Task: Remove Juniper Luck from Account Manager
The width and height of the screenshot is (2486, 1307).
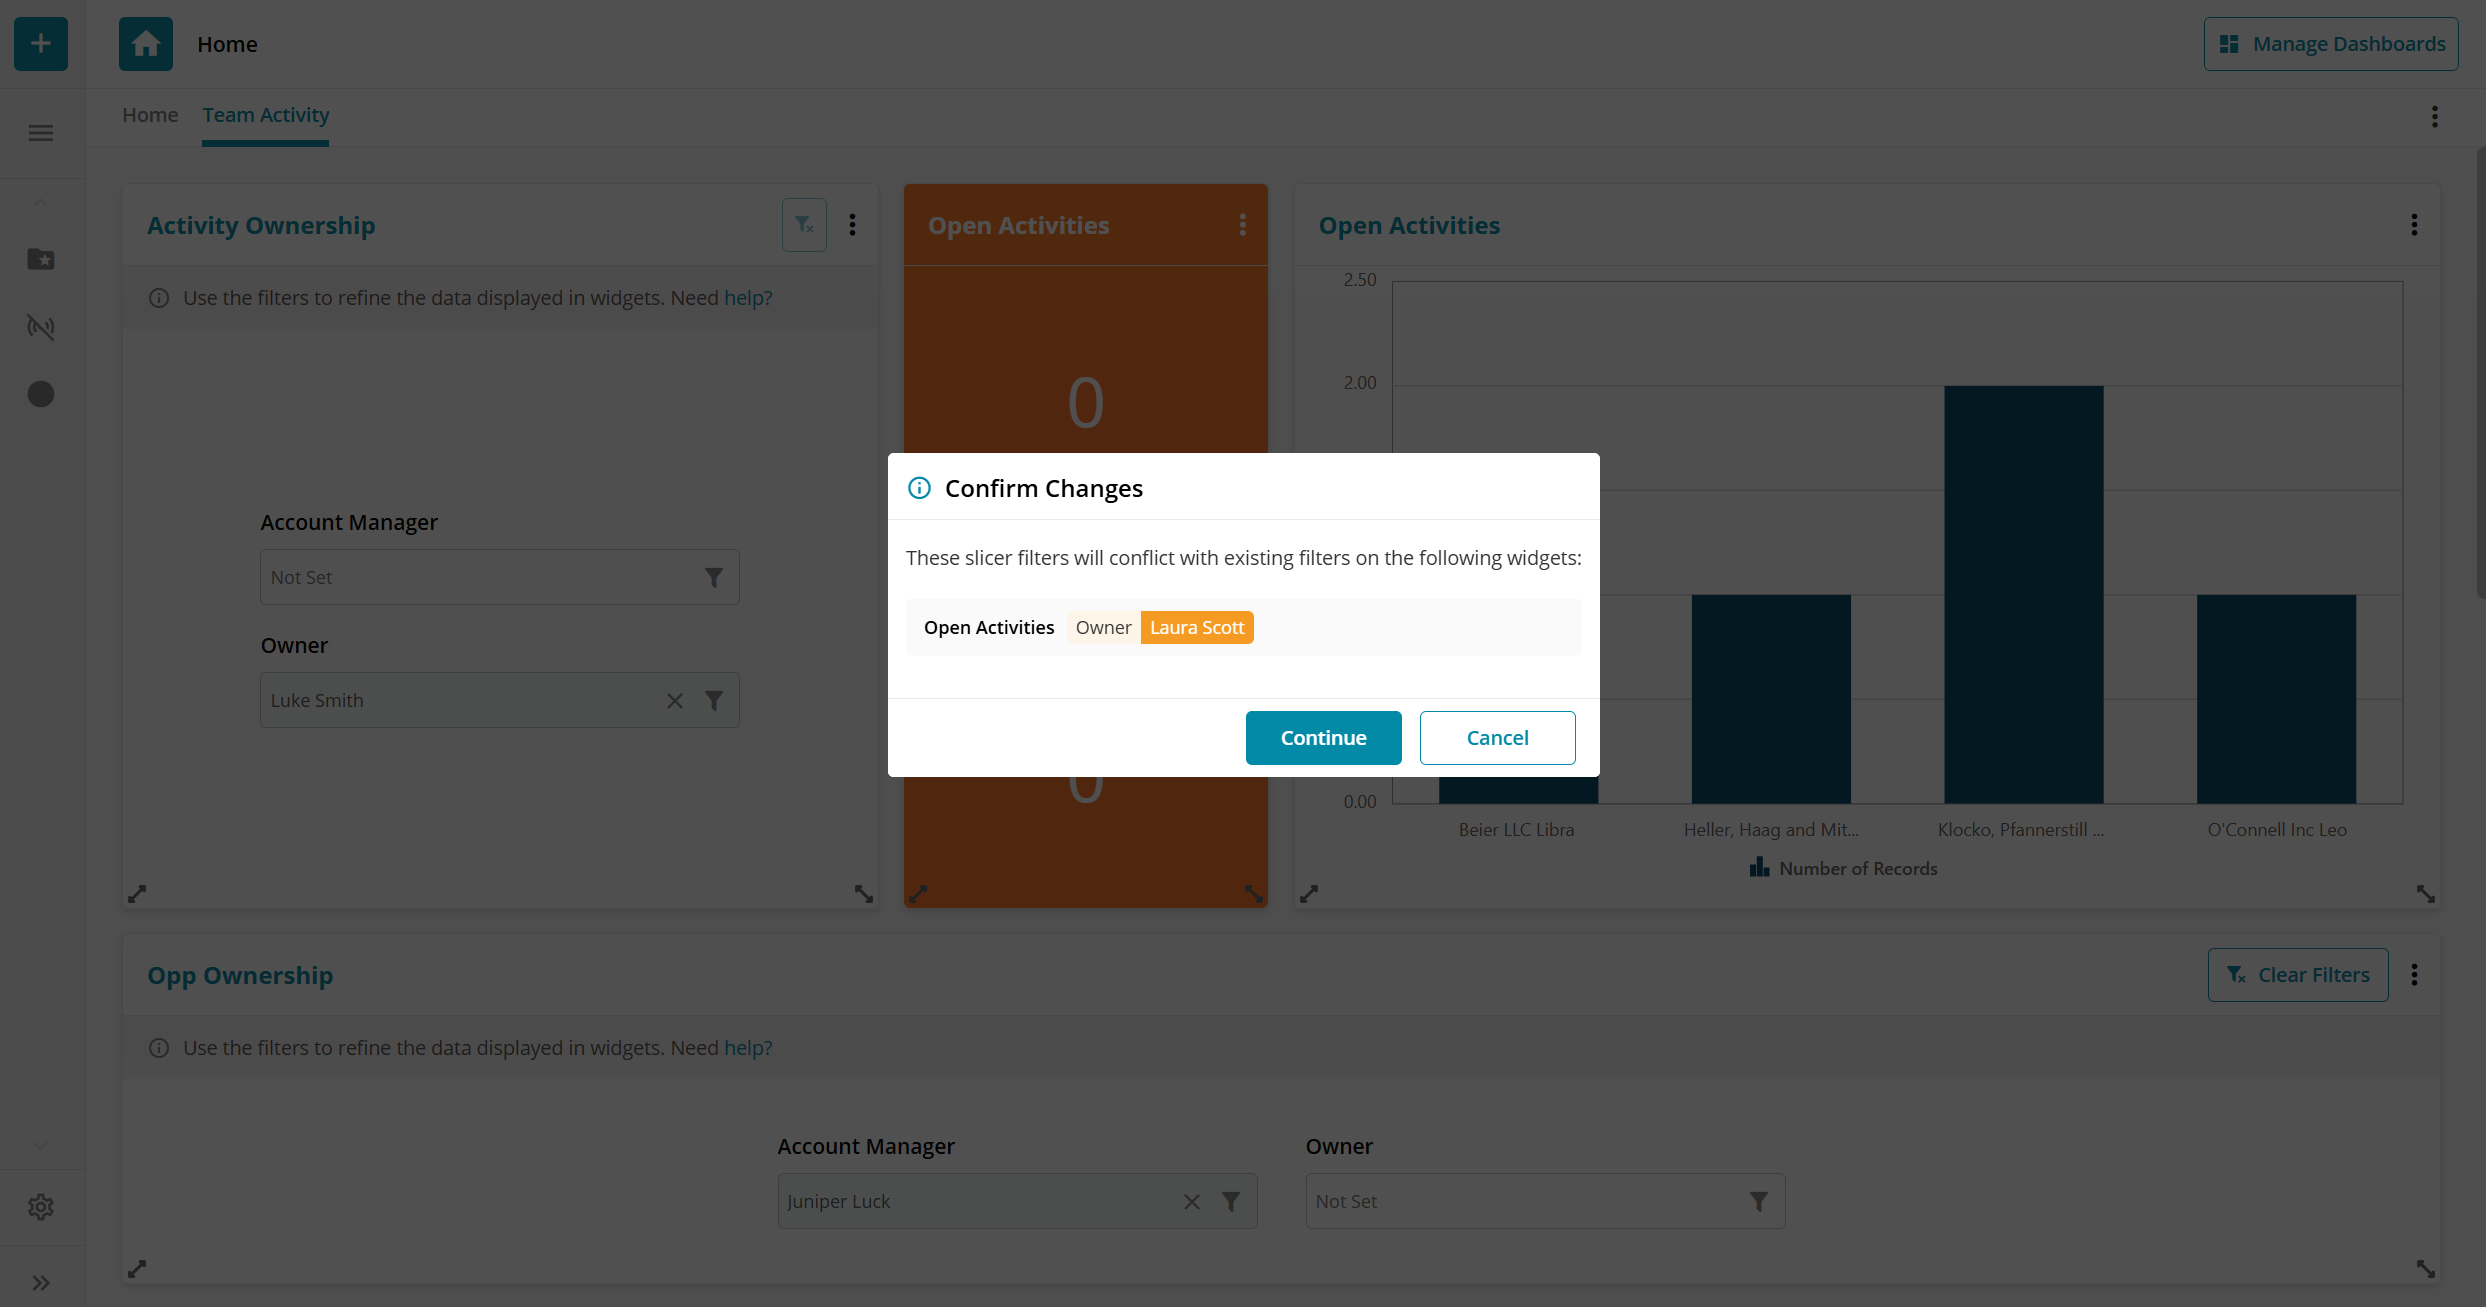Action: [x=1192, y=1202]
